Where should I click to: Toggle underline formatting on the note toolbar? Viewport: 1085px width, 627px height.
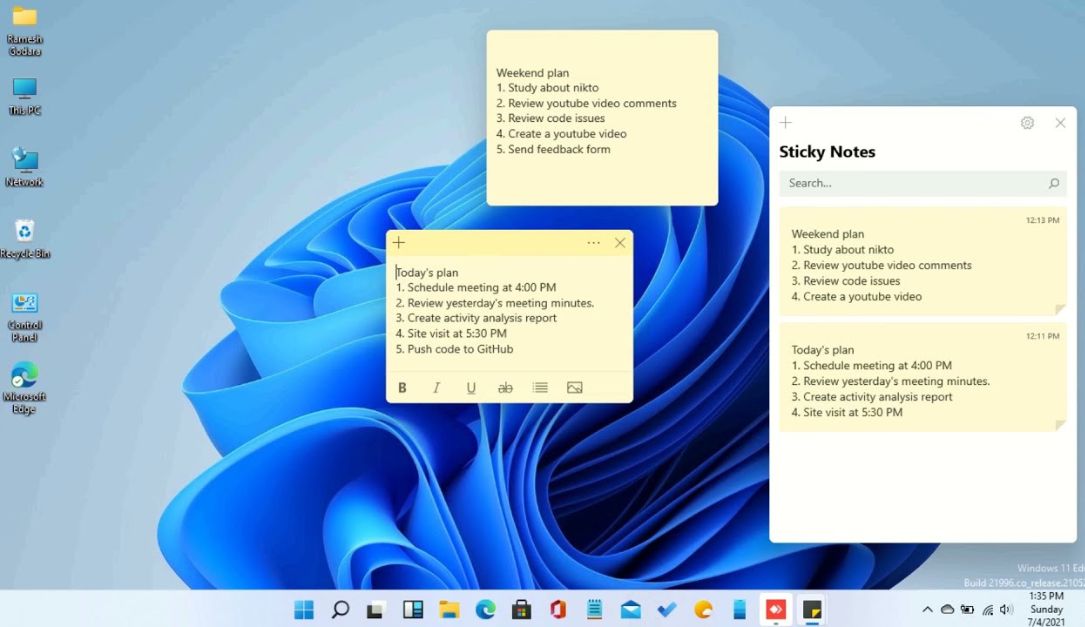tap(471, 388)
